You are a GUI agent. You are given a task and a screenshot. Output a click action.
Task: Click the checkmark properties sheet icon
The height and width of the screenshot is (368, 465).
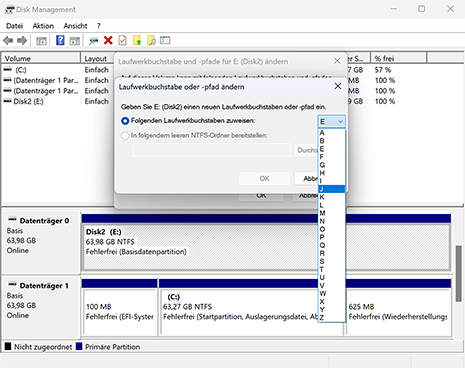122,41
